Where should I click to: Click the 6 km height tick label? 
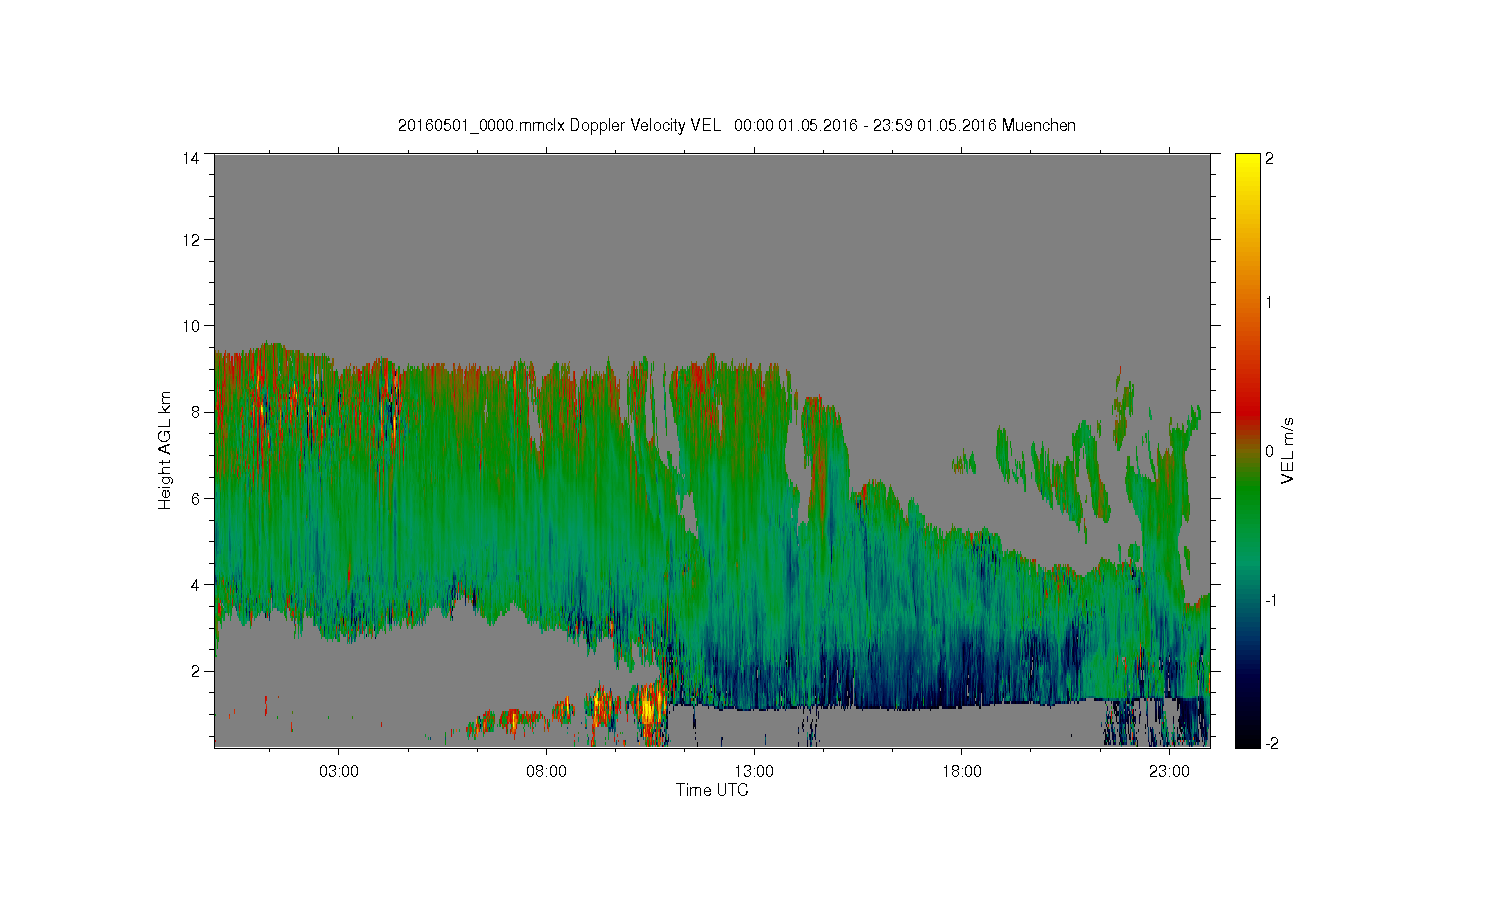coord(194,498)
